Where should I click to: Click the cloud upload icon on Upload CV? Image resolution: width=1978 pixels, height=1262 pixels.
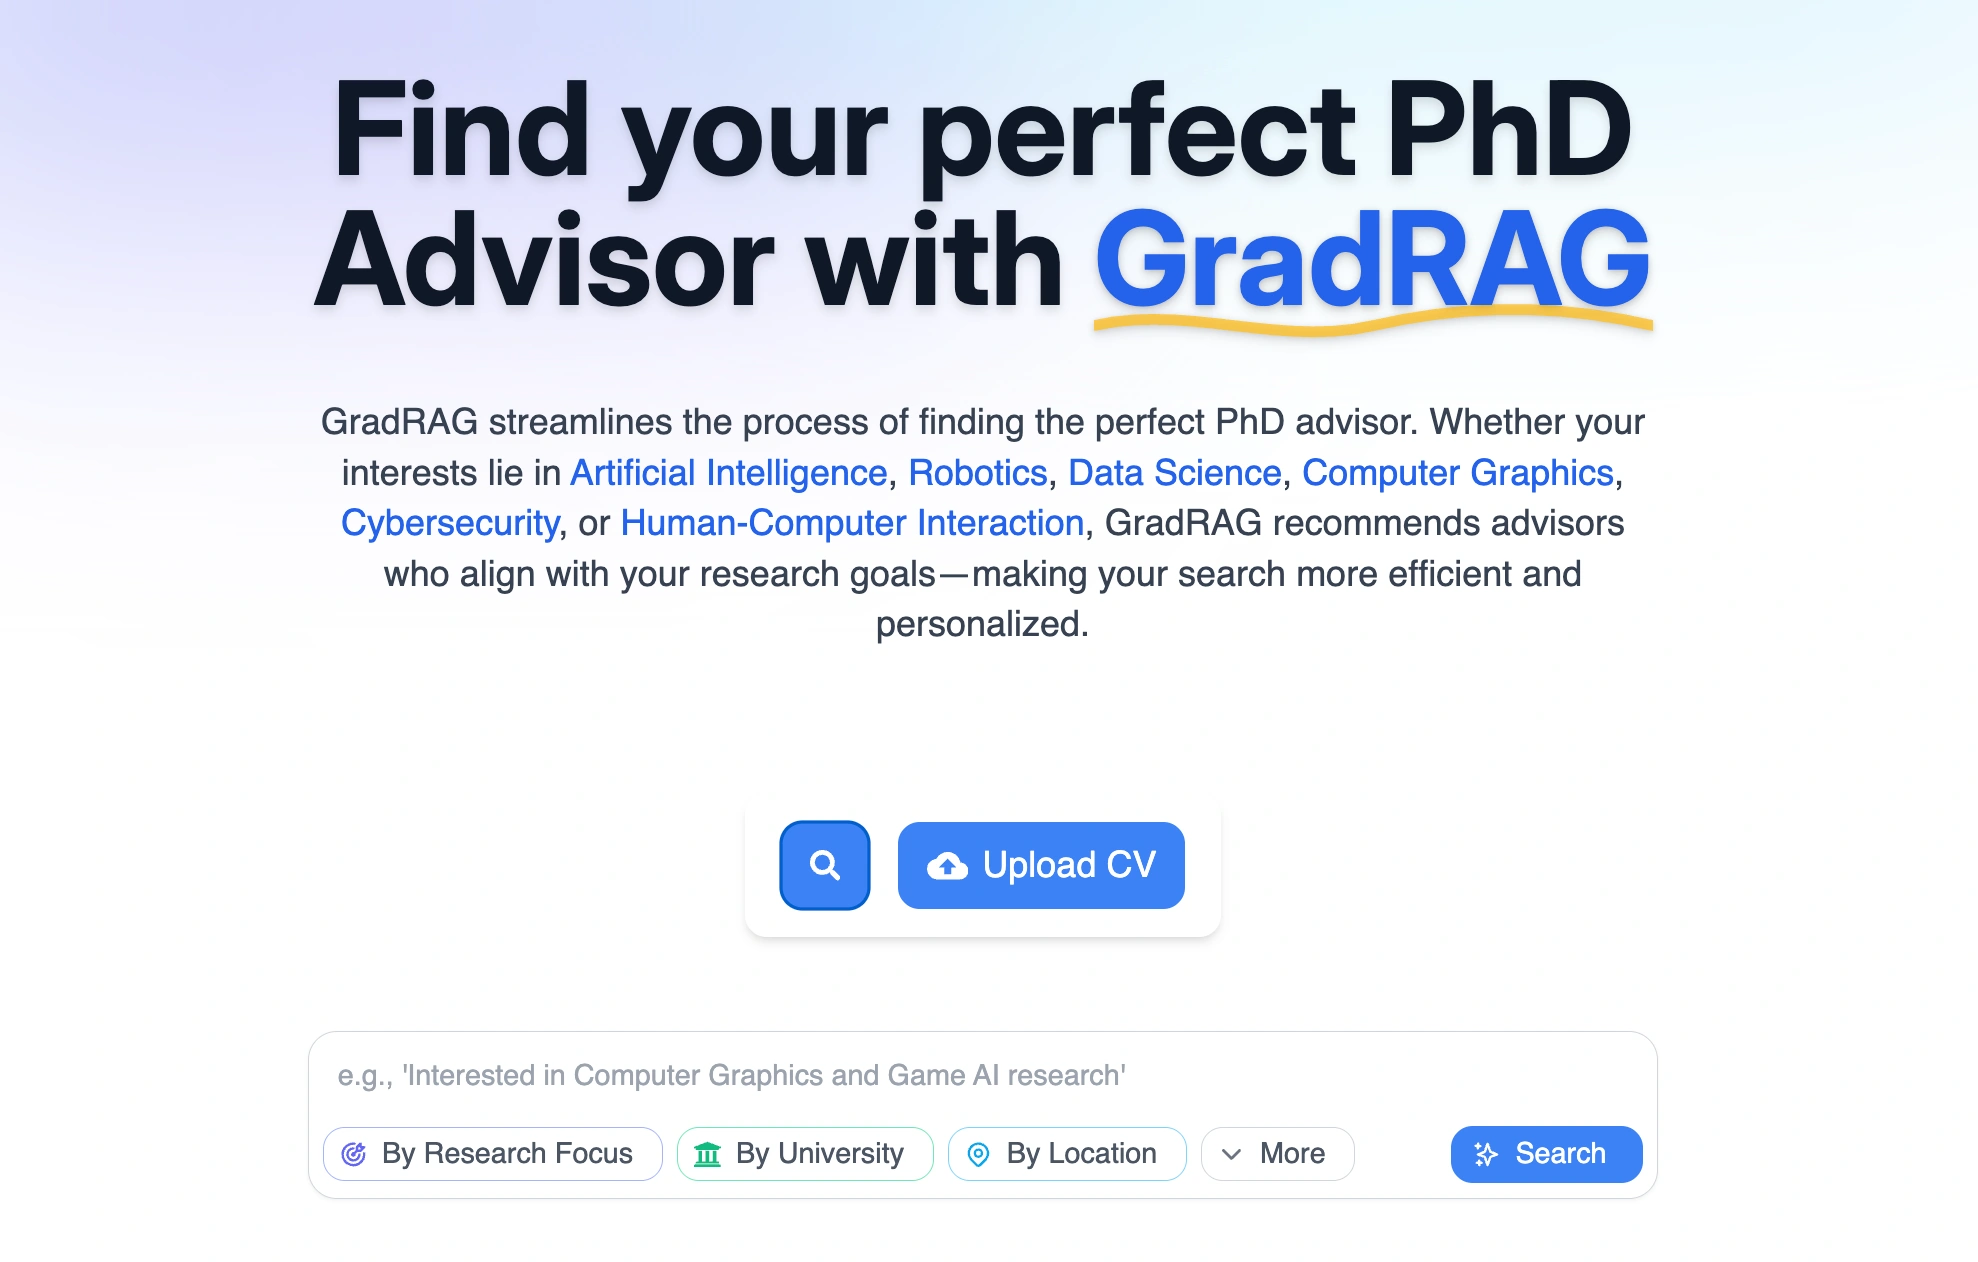(x=947, y=865)
